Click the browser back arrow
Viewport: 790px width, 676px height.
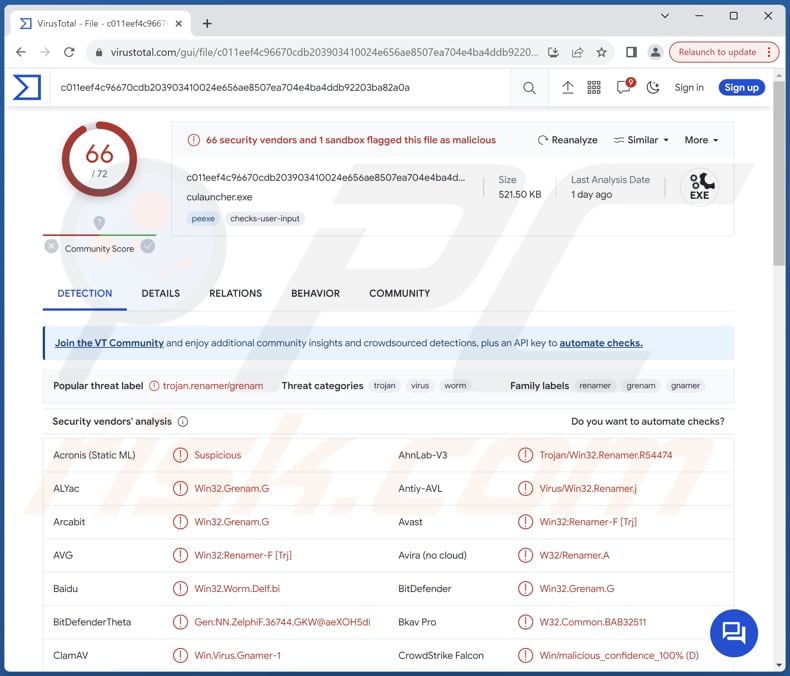[21, 52]
